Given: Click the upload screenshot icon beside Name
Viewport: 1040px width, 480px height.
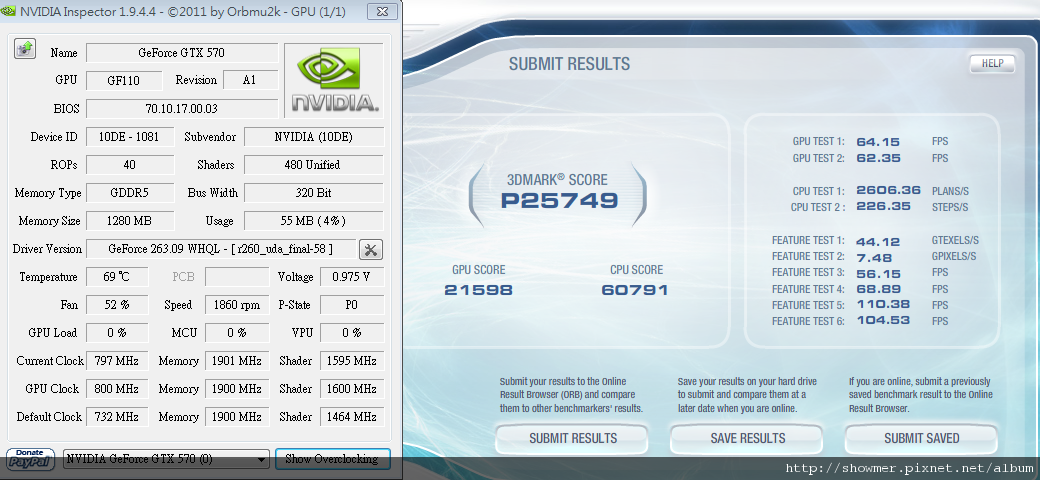Looking at the screenshot, I should [x=25, y=48].
